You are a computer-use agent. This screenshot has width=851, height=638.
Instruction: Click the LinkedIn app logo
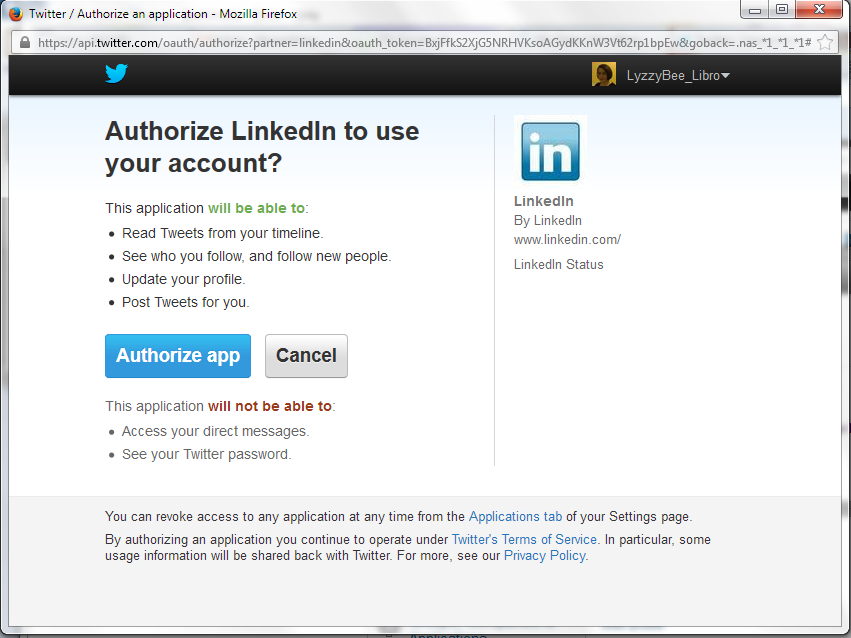[x=550, y=151]
